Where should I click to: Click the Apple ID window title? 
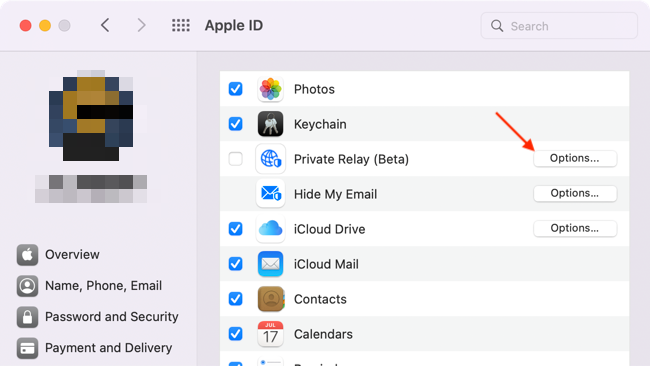tap(234, 26)
